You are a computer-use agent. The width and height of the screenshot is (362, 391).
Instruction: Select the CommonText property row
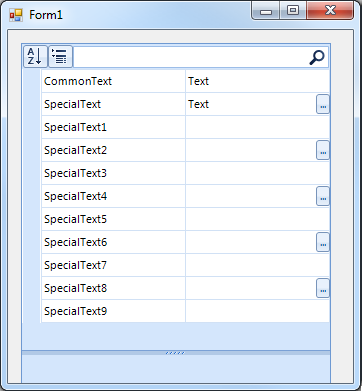coord(186,81)
